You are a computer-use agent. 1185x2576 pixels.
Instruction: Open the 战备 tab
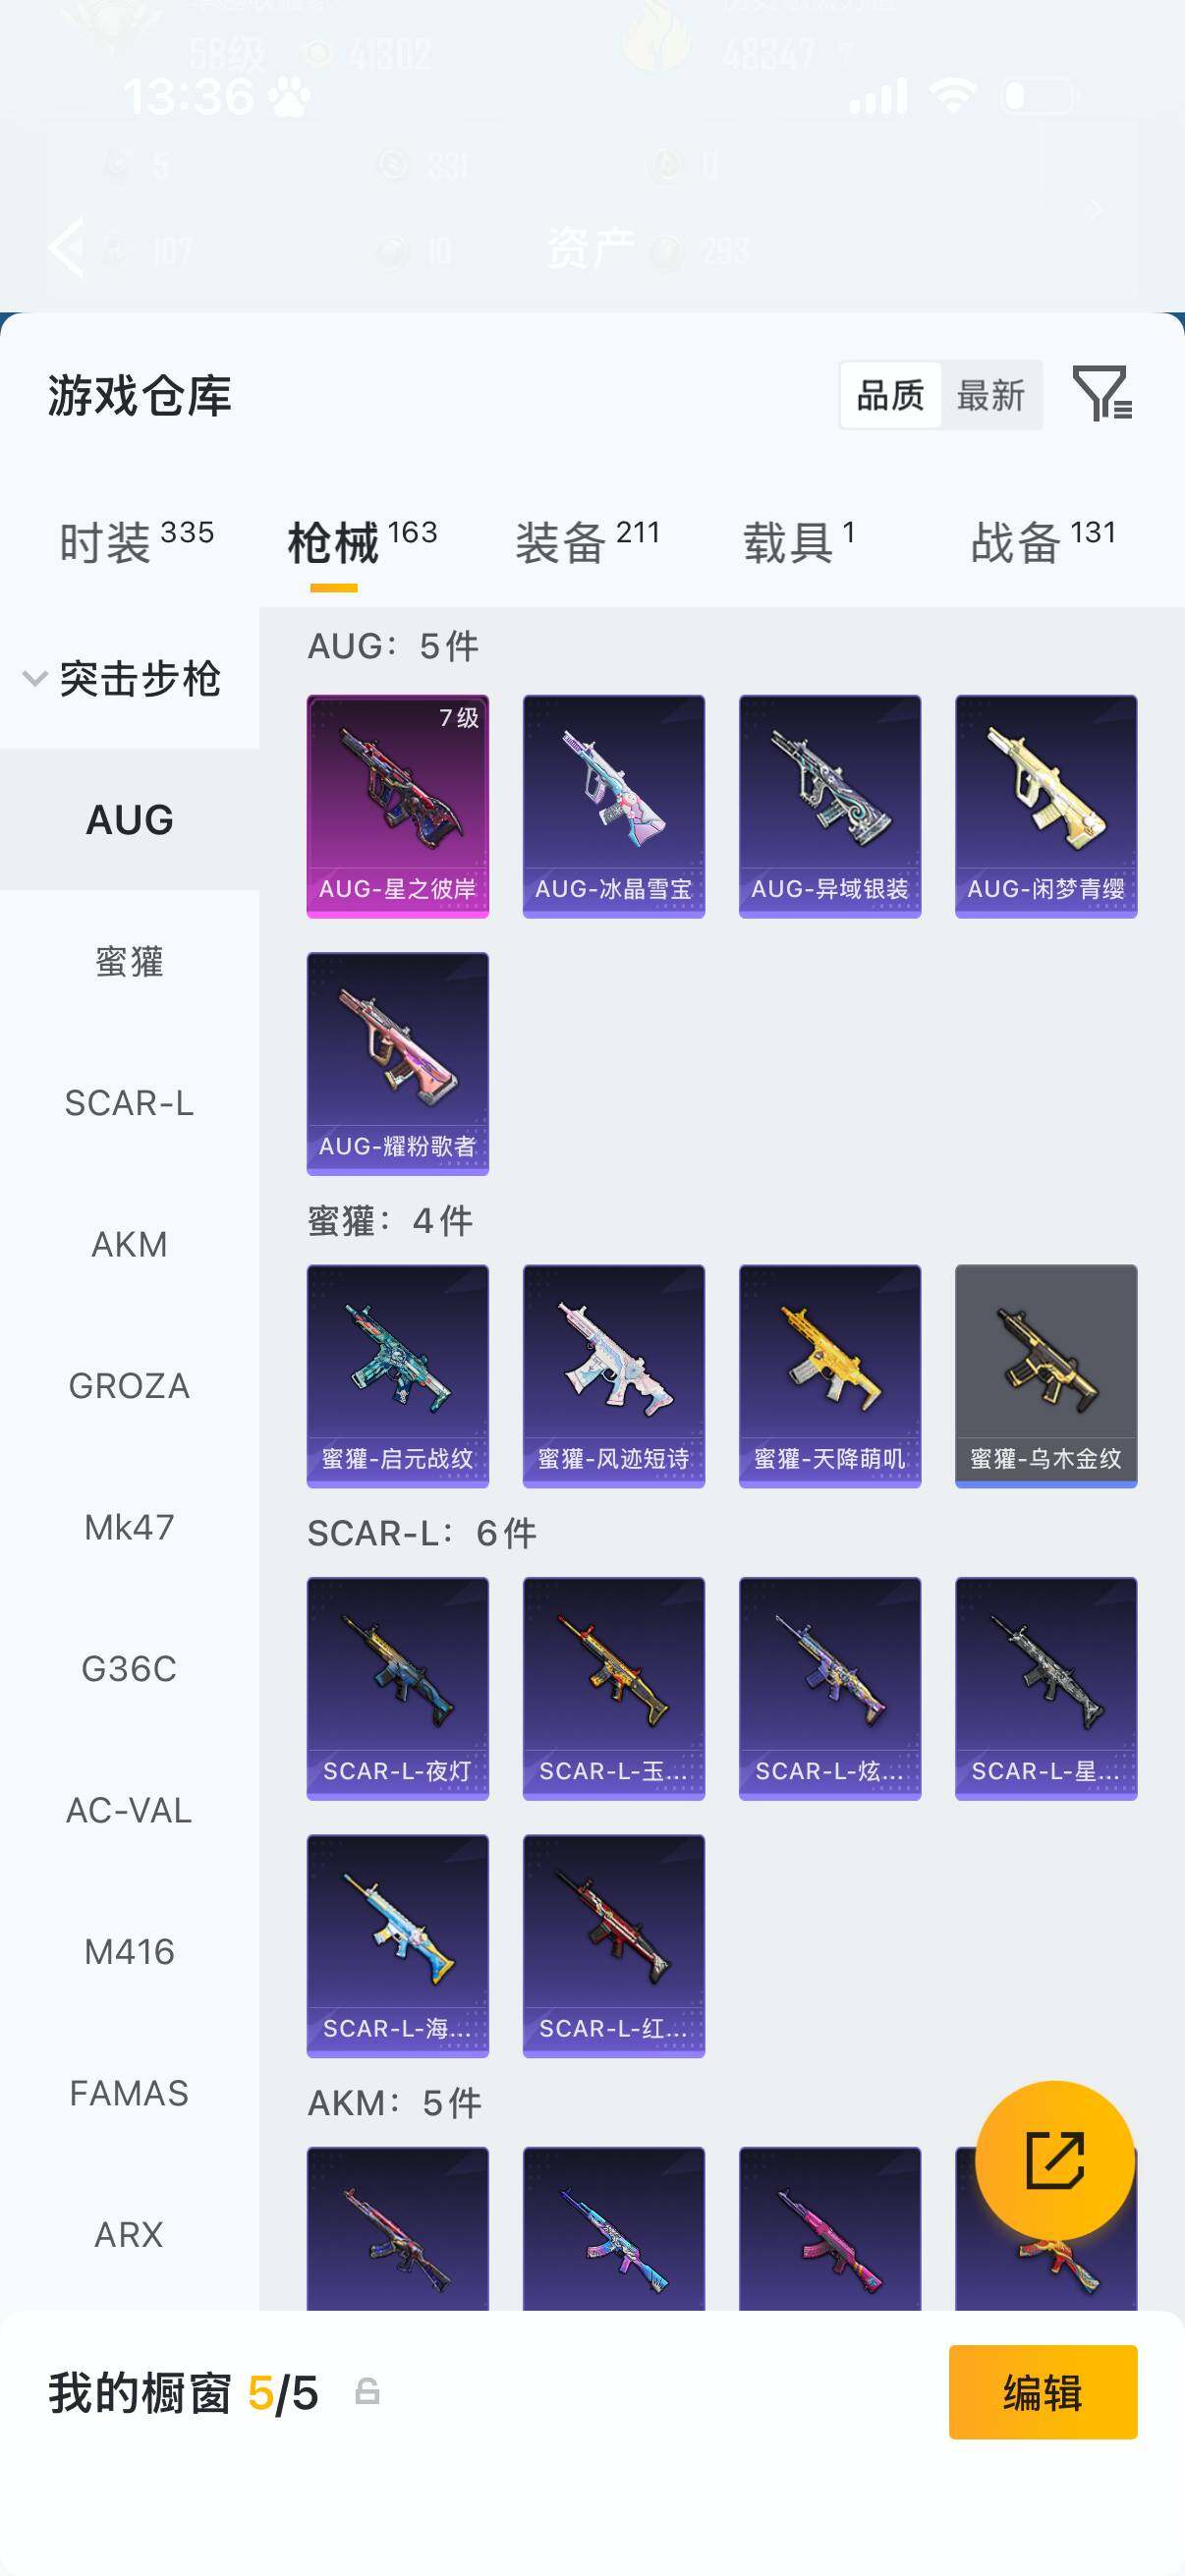pyautogui.click(x=1043, y=542)
